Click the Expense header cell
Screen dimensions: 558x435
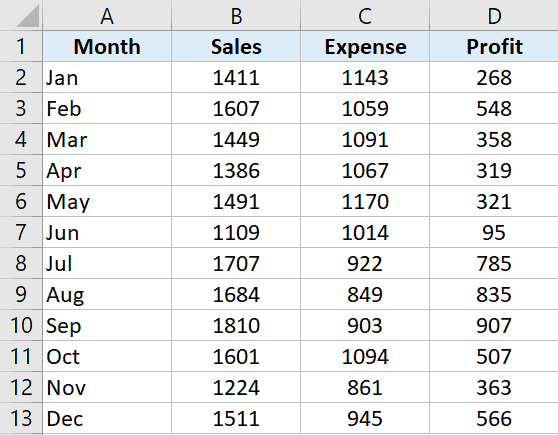(365, 46)
